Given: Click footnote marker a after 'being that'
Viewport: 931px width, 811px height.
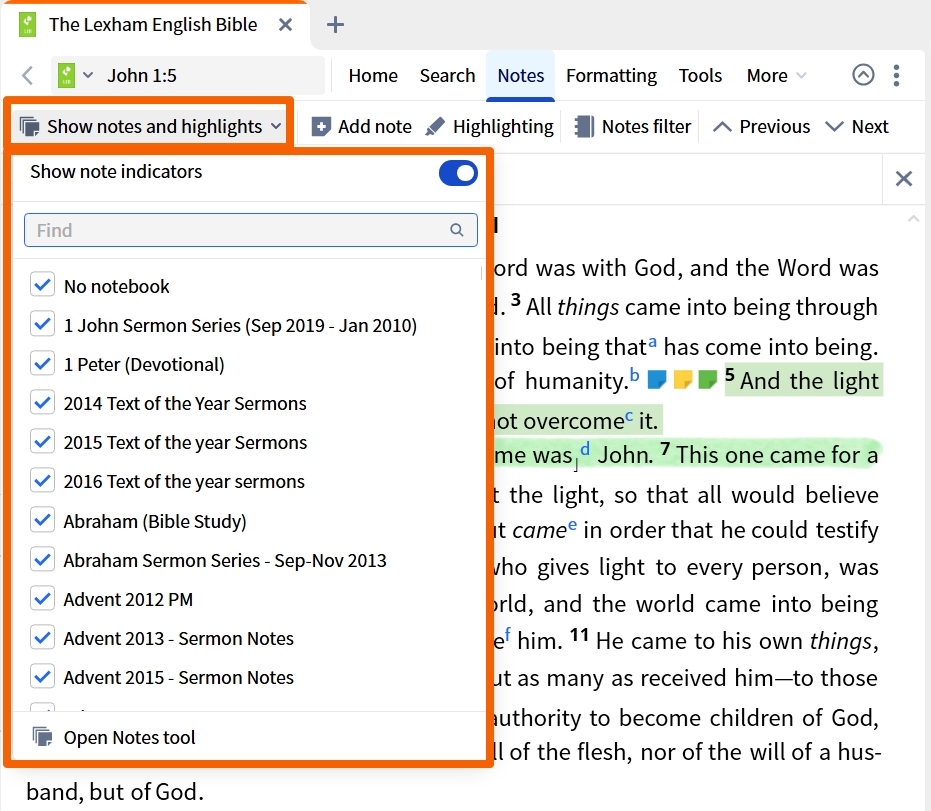Looking at the screenshot, I should pos(652,343).
